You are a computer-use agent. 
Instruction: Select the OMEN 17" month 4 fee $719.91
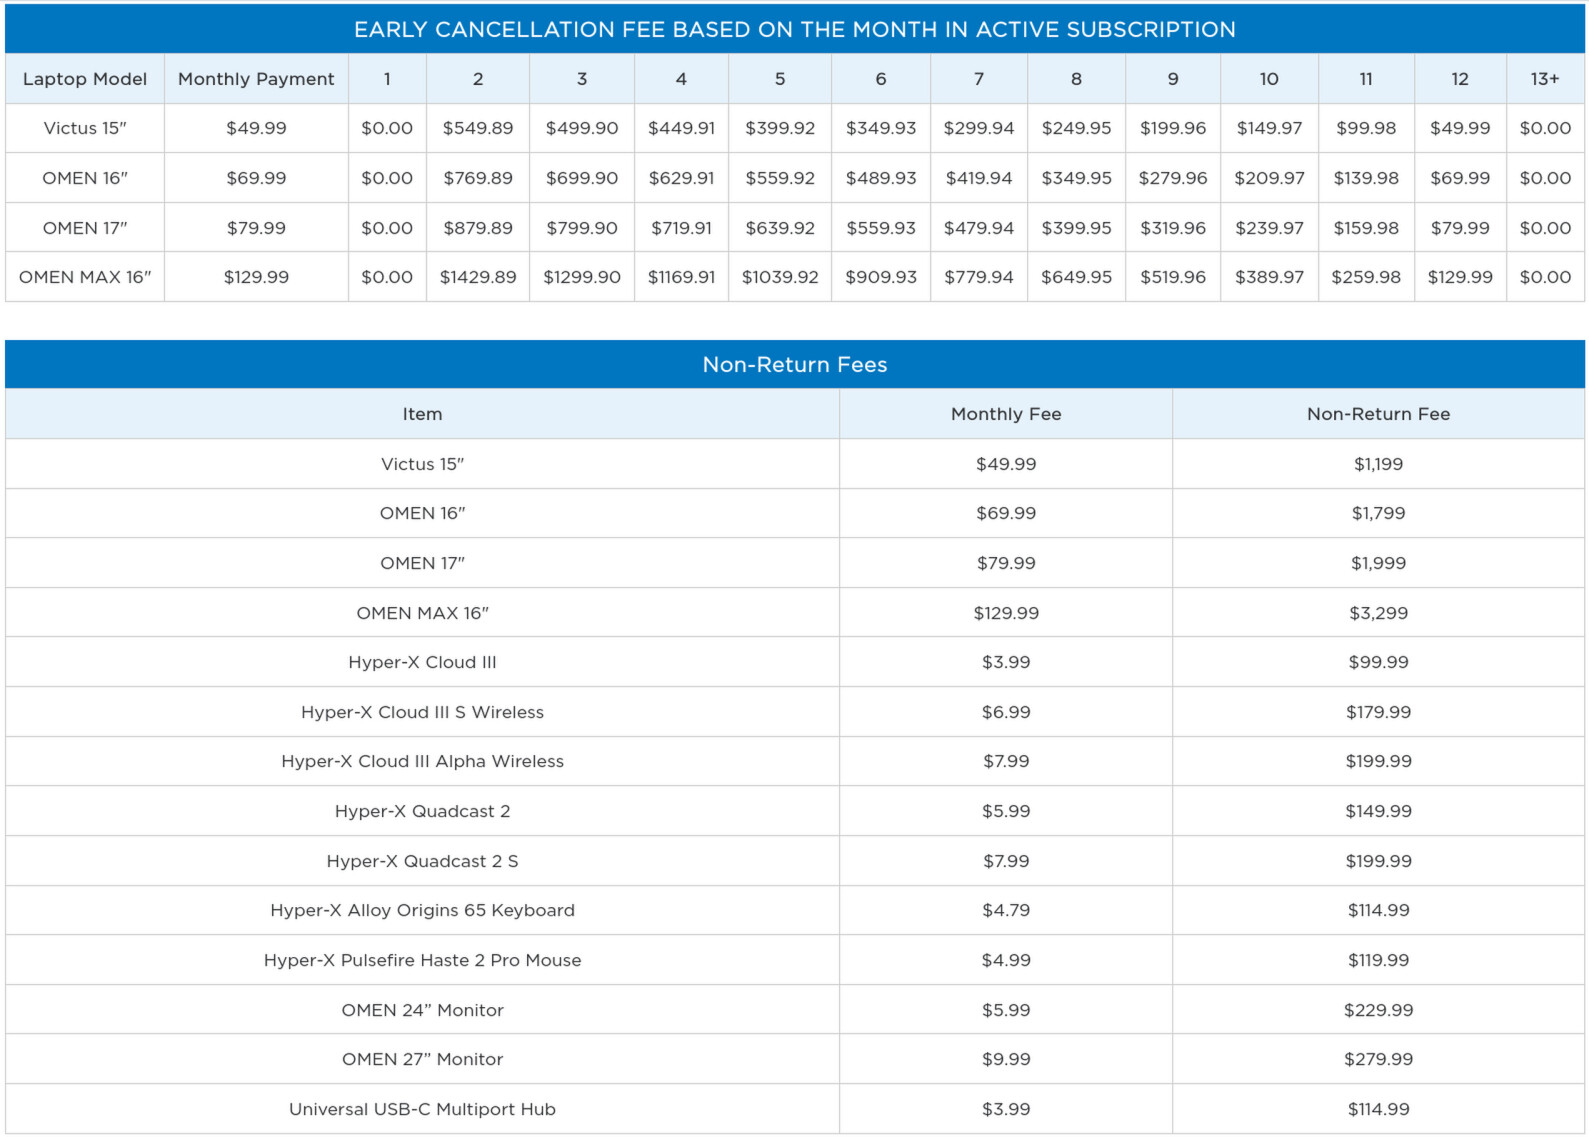pos(681,228)
